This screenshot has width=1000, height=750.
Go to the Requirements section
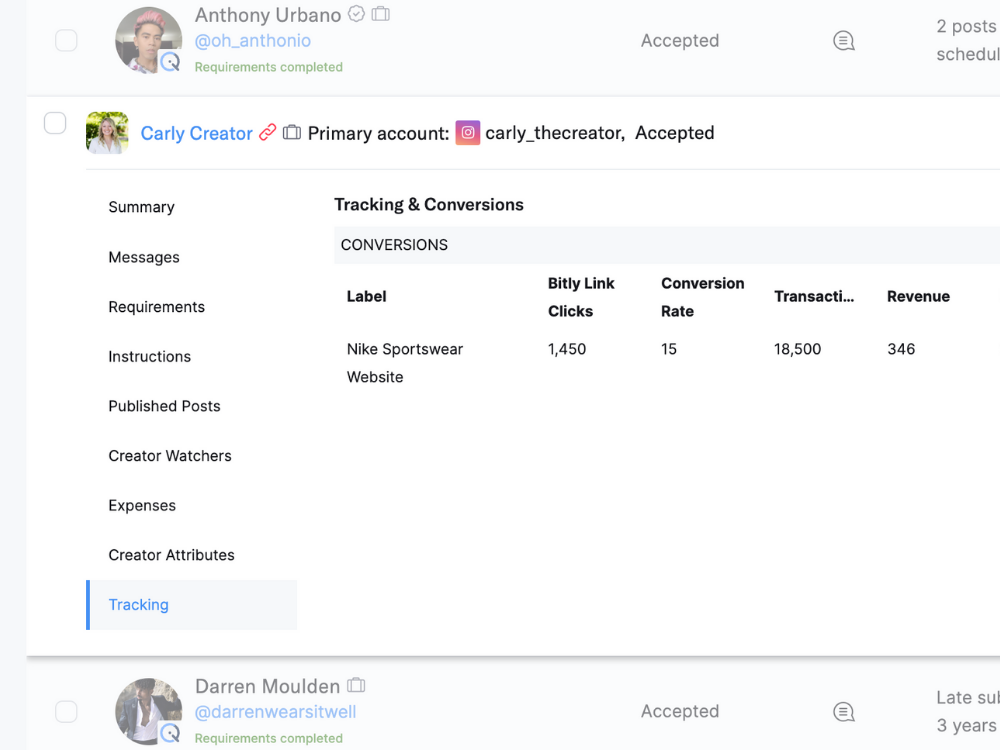coord(156,307)
